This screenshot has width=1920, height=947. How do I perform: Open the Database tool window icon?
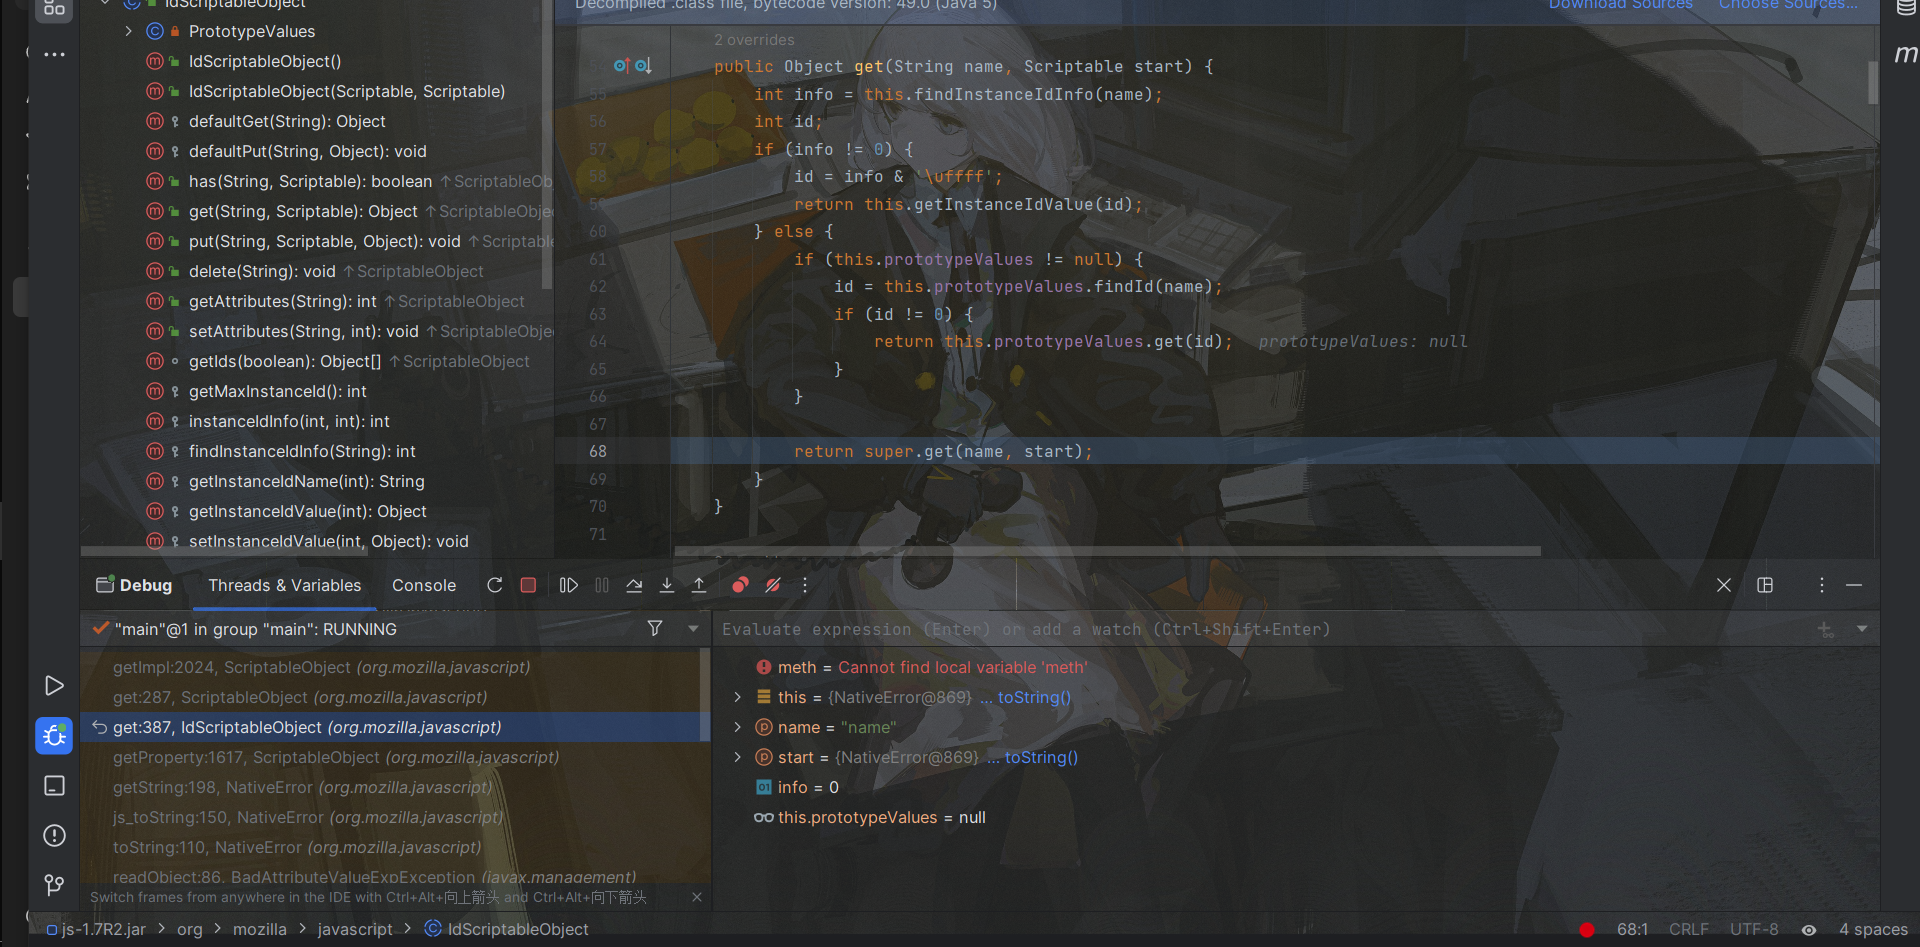(1906, 8)
